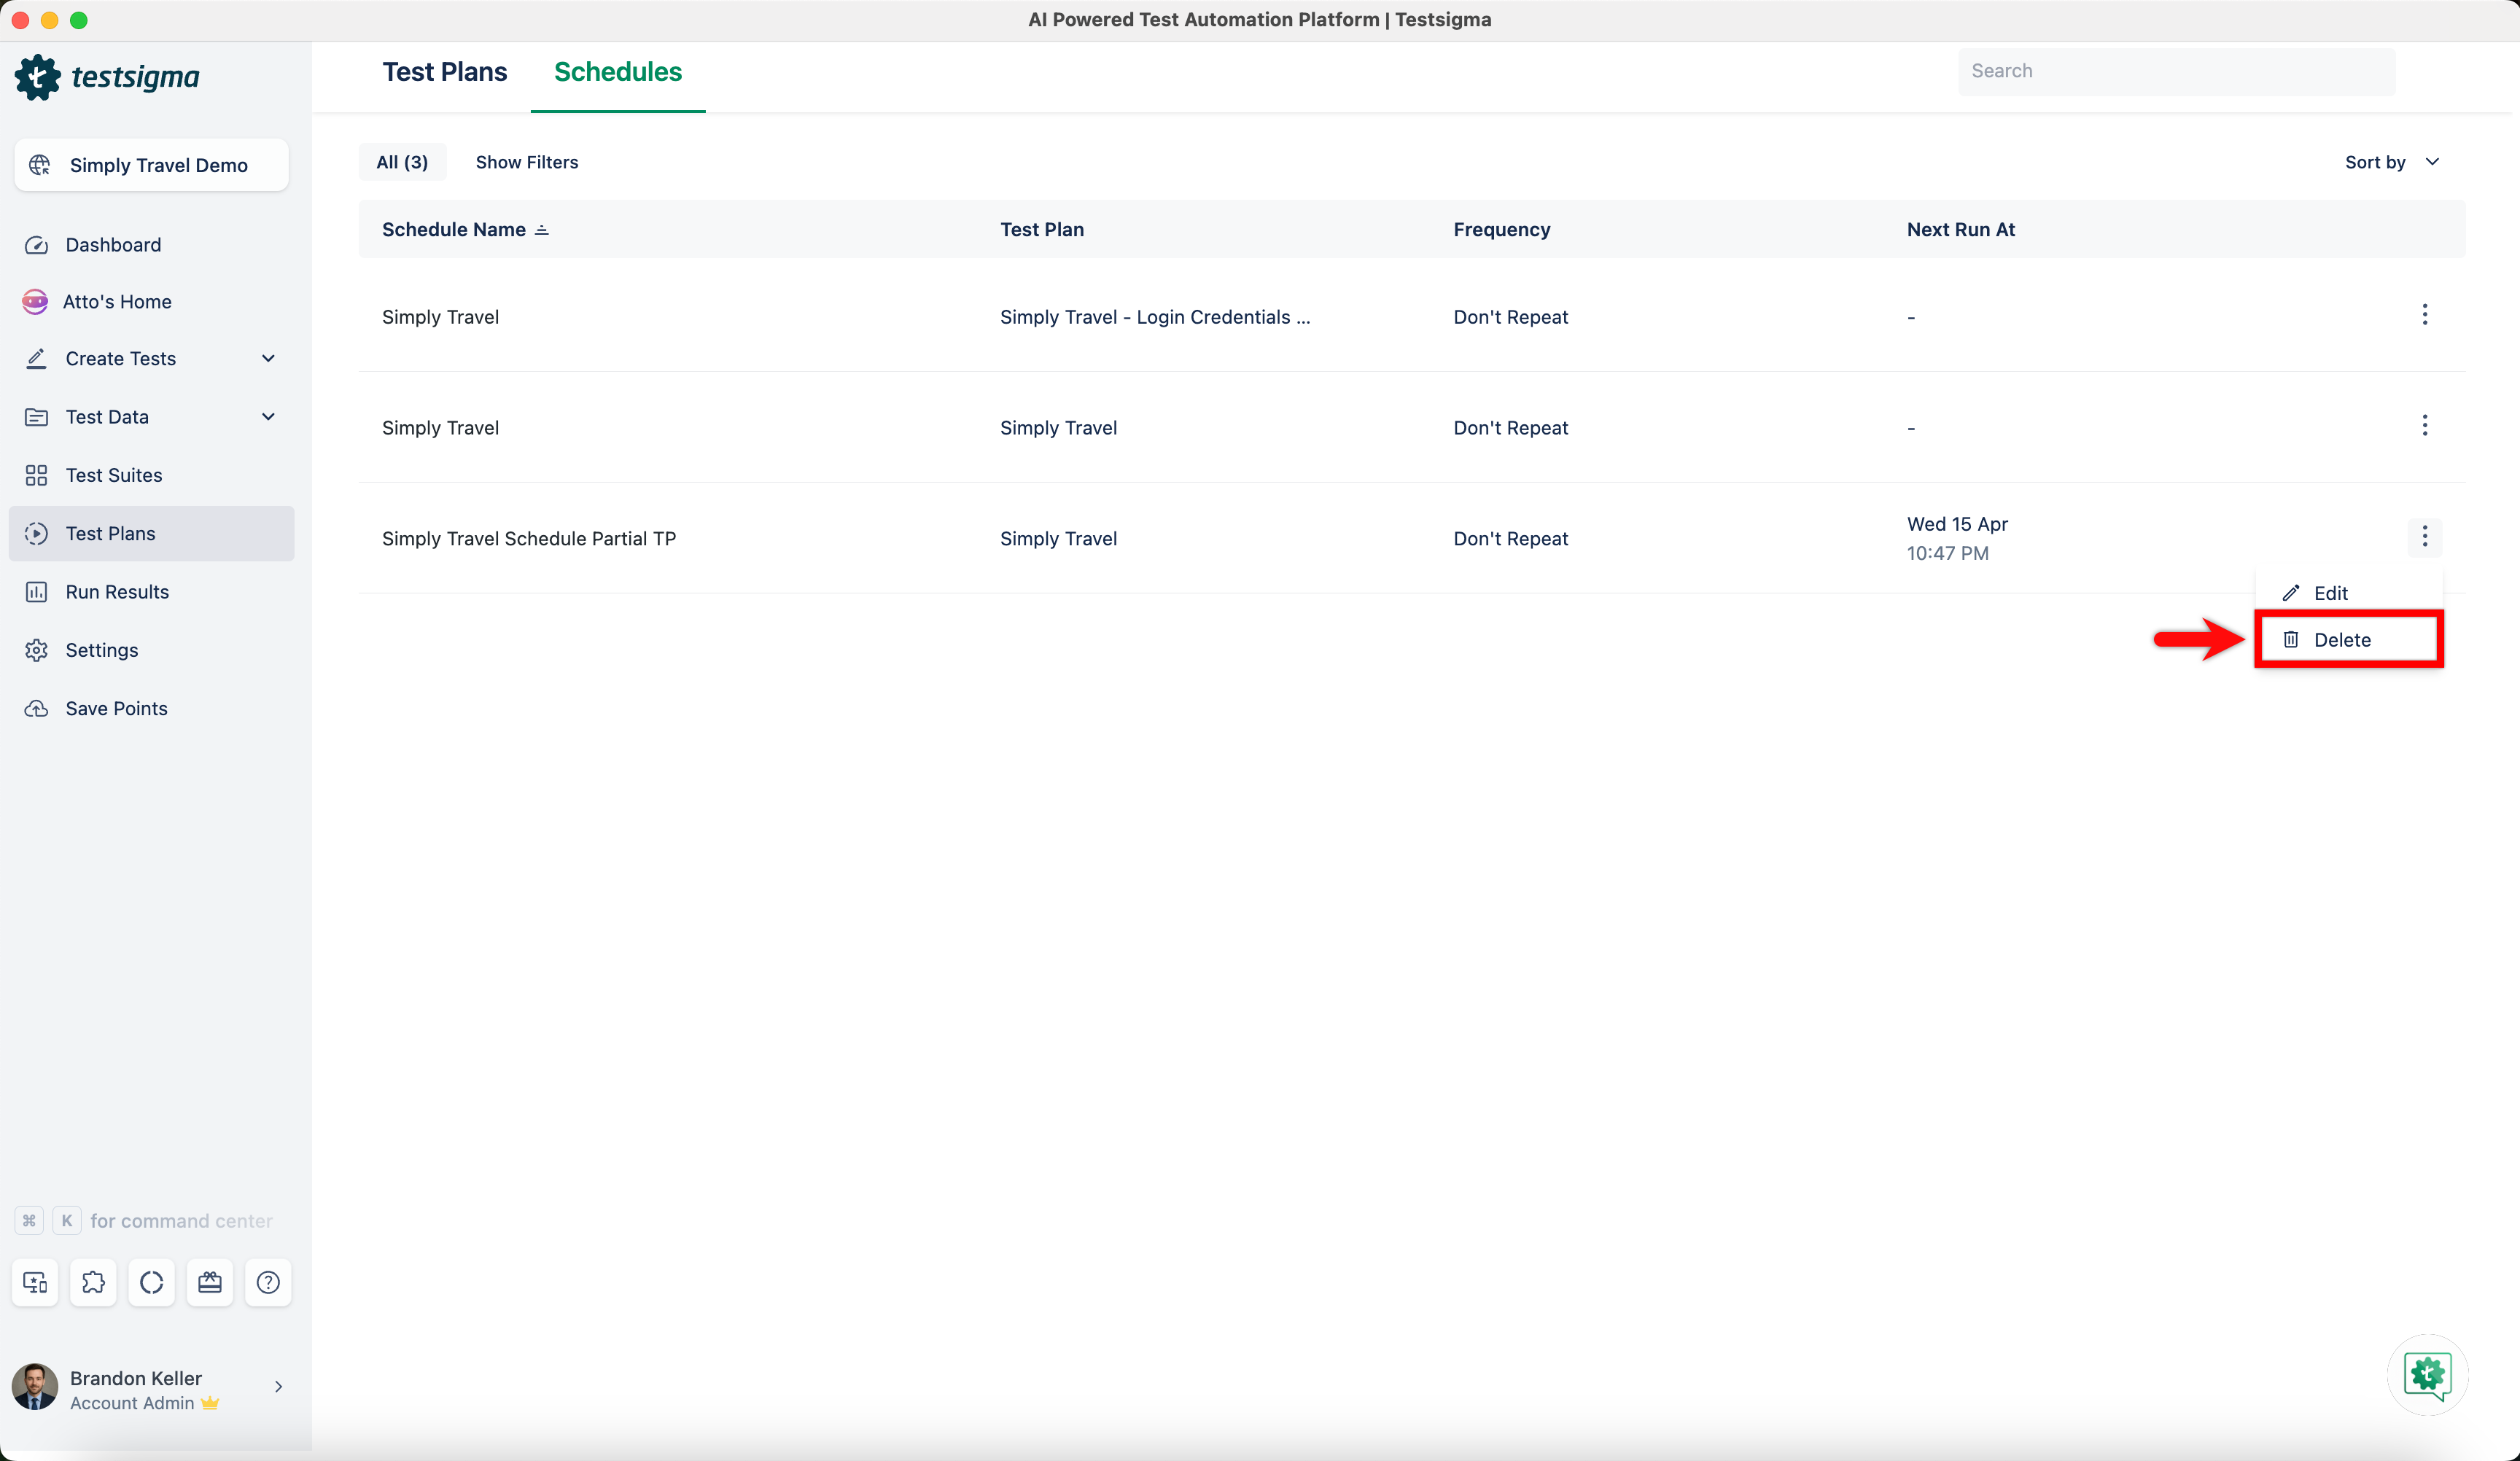Click kebab menu for Simply Travel Schedule Partial TP
The height and width of the screenshot is (1461, 2520).
point(2424,537)
